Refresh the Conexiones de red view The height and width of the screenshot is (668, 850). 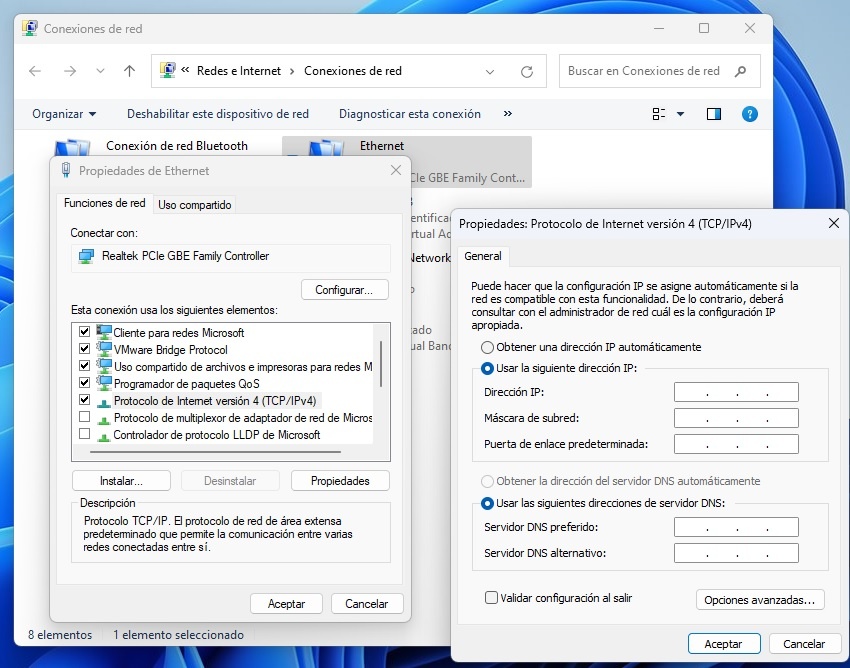click(x=527, y=70)
